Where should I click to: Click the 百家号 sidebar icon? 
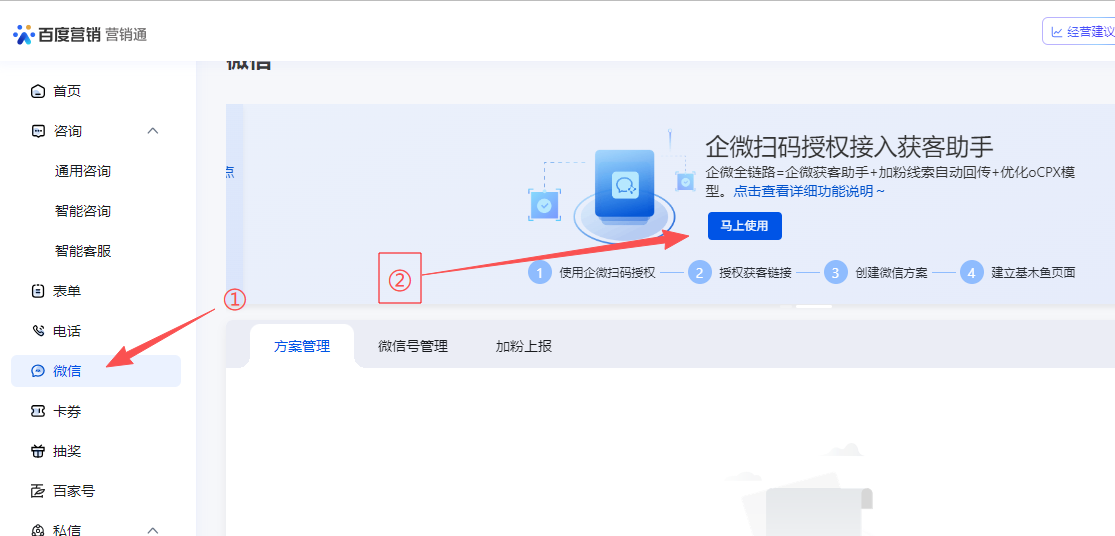coord(38,491)
